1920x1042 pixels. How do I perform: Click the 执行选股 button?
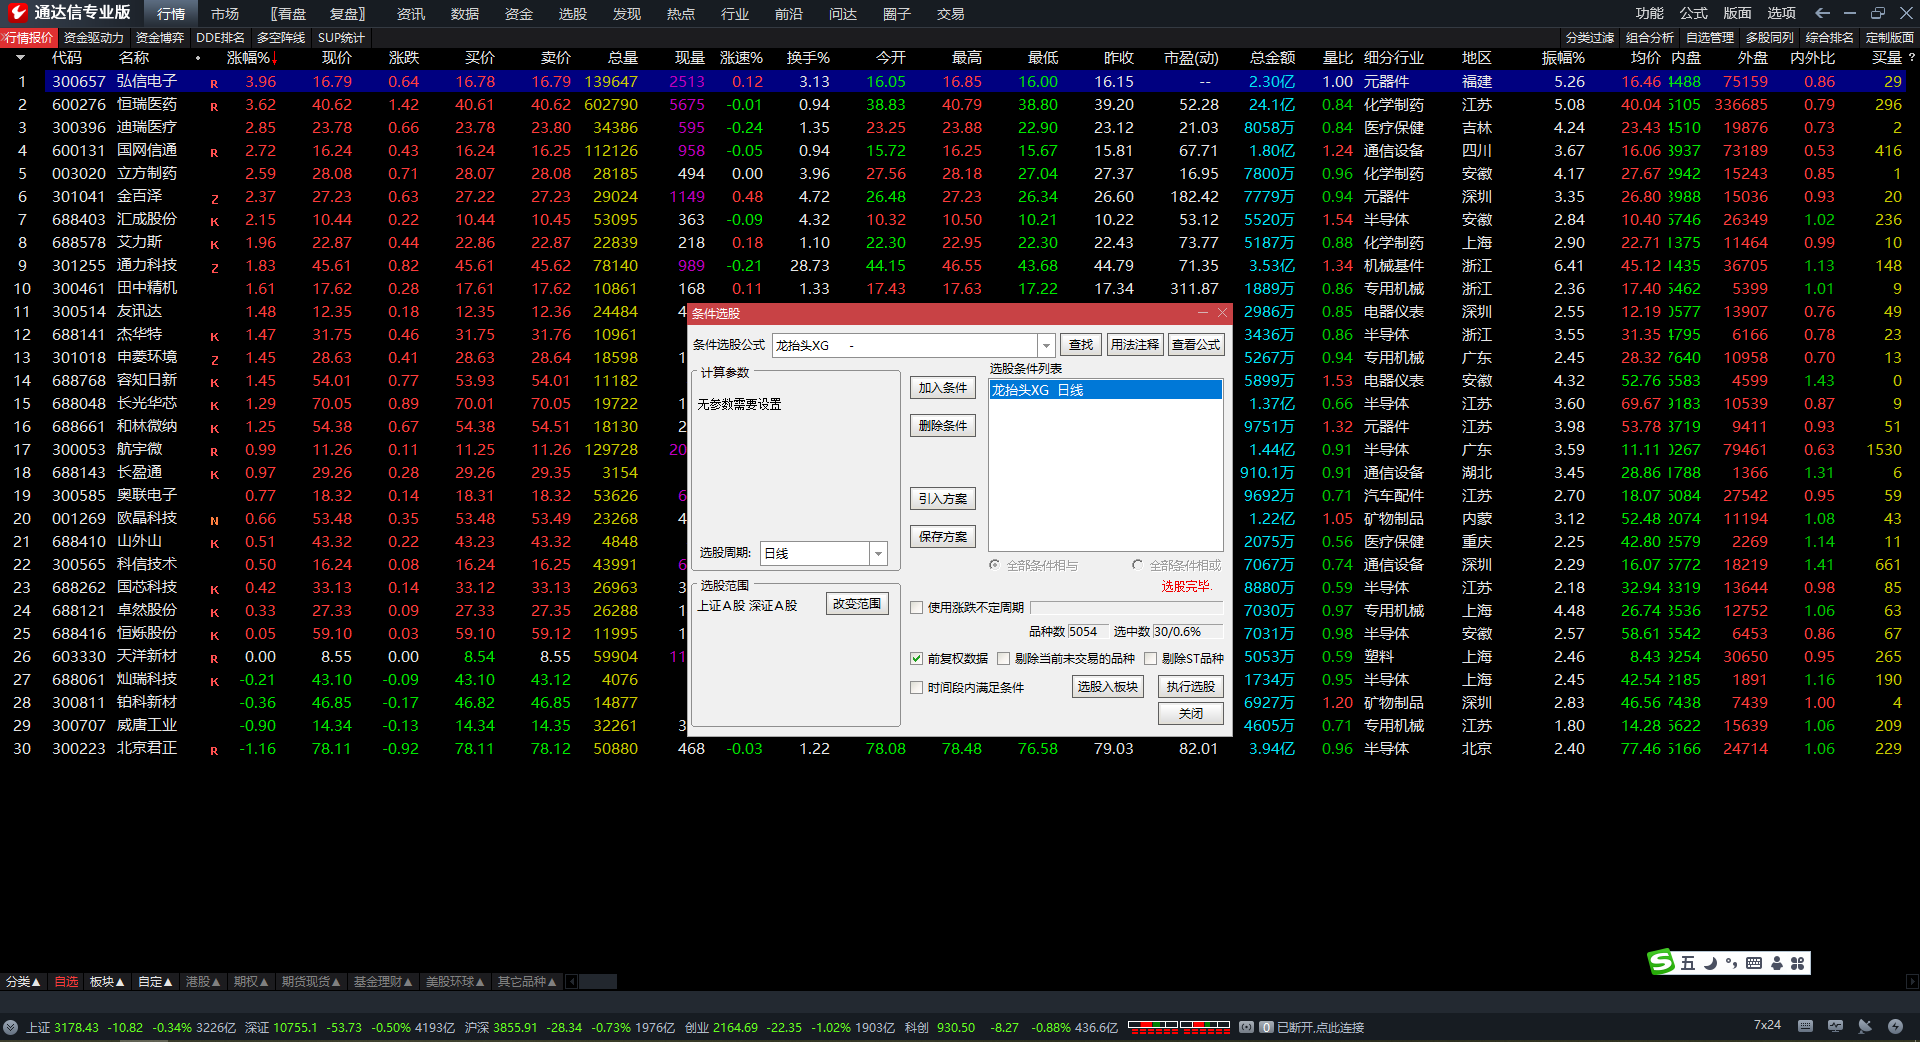click(1190, 686)
